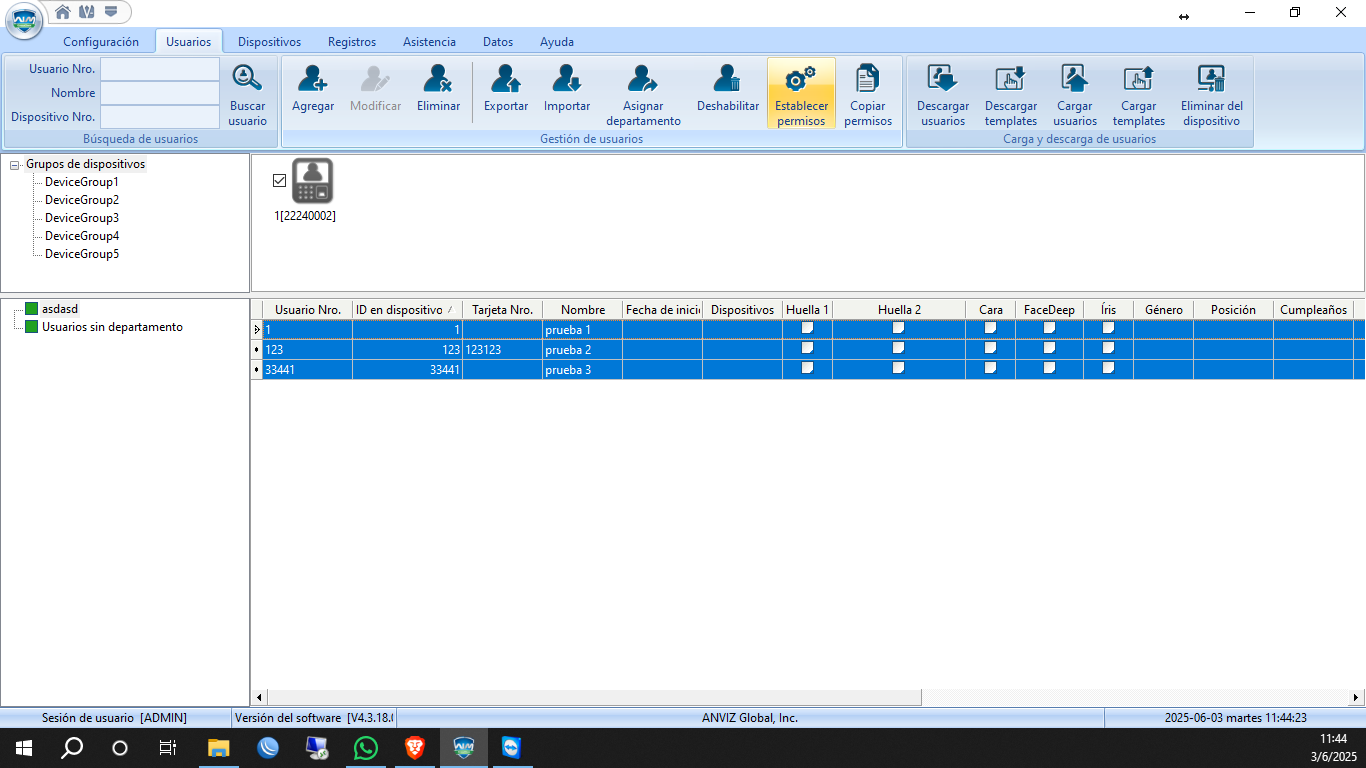1366x768 pixels.
Task: Click the Tarjeta Nro. column header
Action: (x=502, y=310)
